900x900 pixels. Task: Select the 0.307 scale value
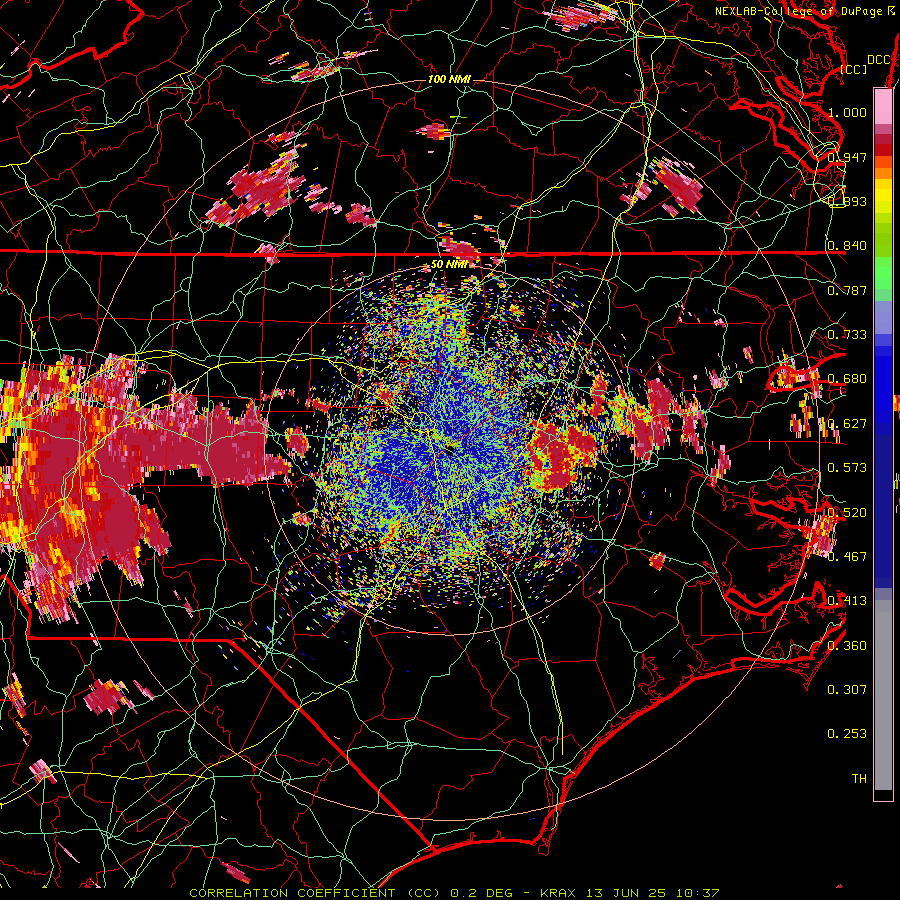coord(847,690)
